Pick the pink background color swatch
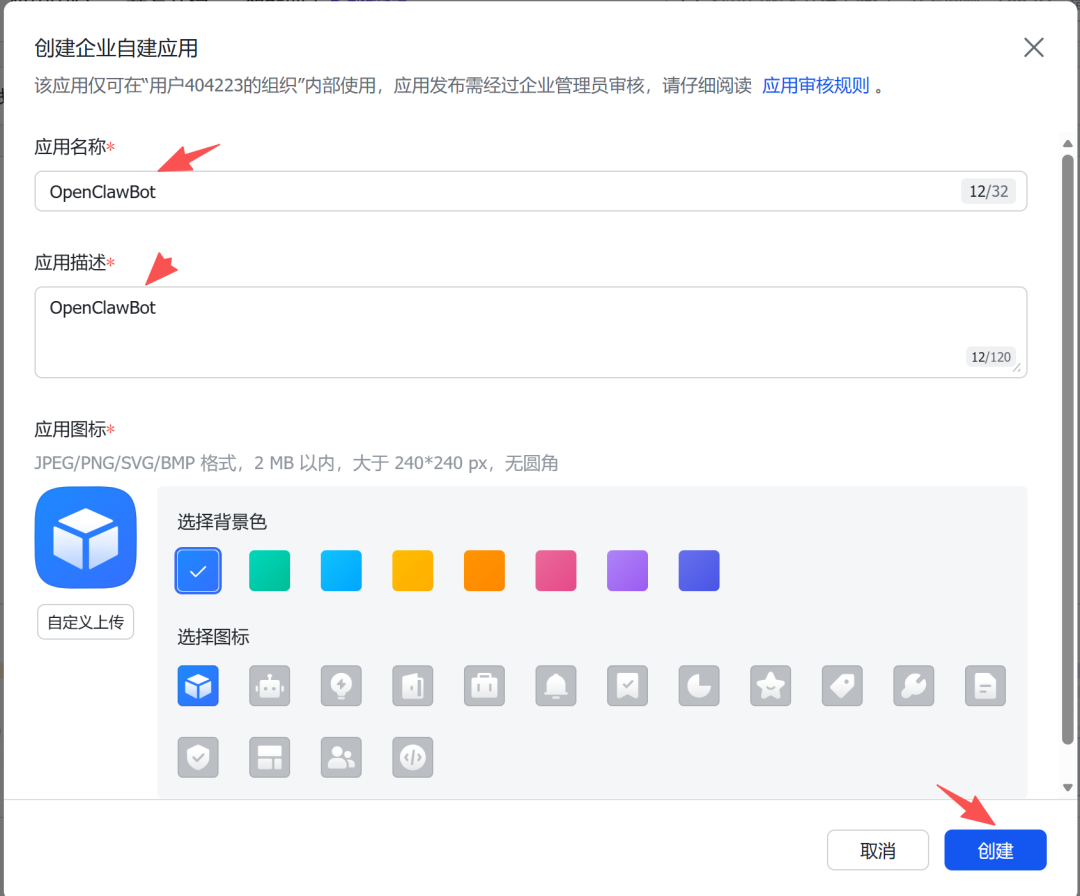The height and width of the screenshot is (896, 1080). click(556, 570)
